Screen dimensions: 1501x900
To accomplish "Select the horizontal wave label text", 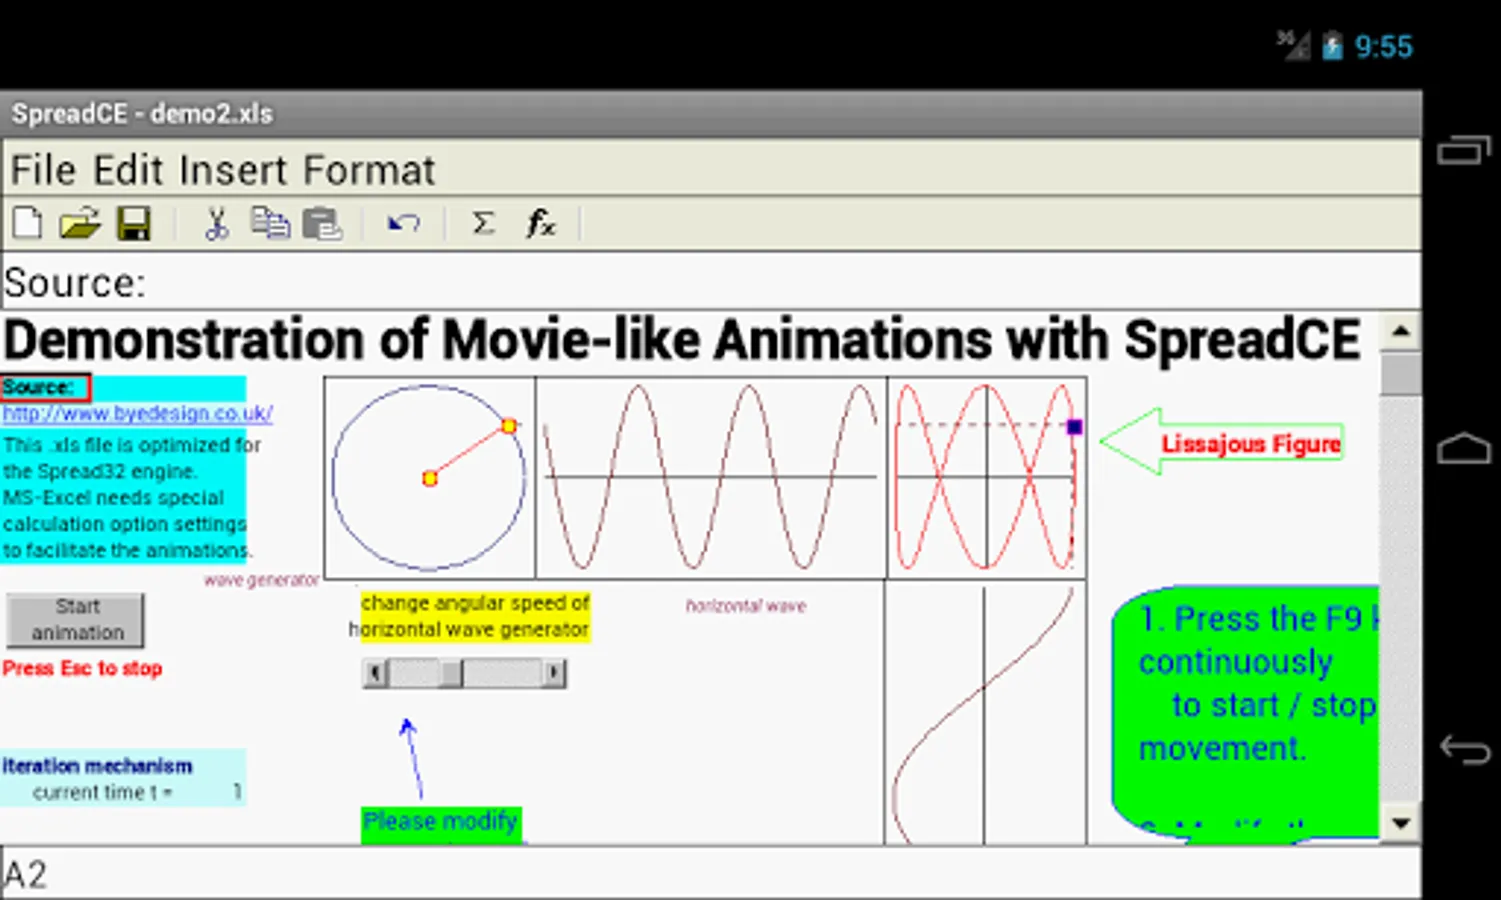I will [x=746, y=605].
